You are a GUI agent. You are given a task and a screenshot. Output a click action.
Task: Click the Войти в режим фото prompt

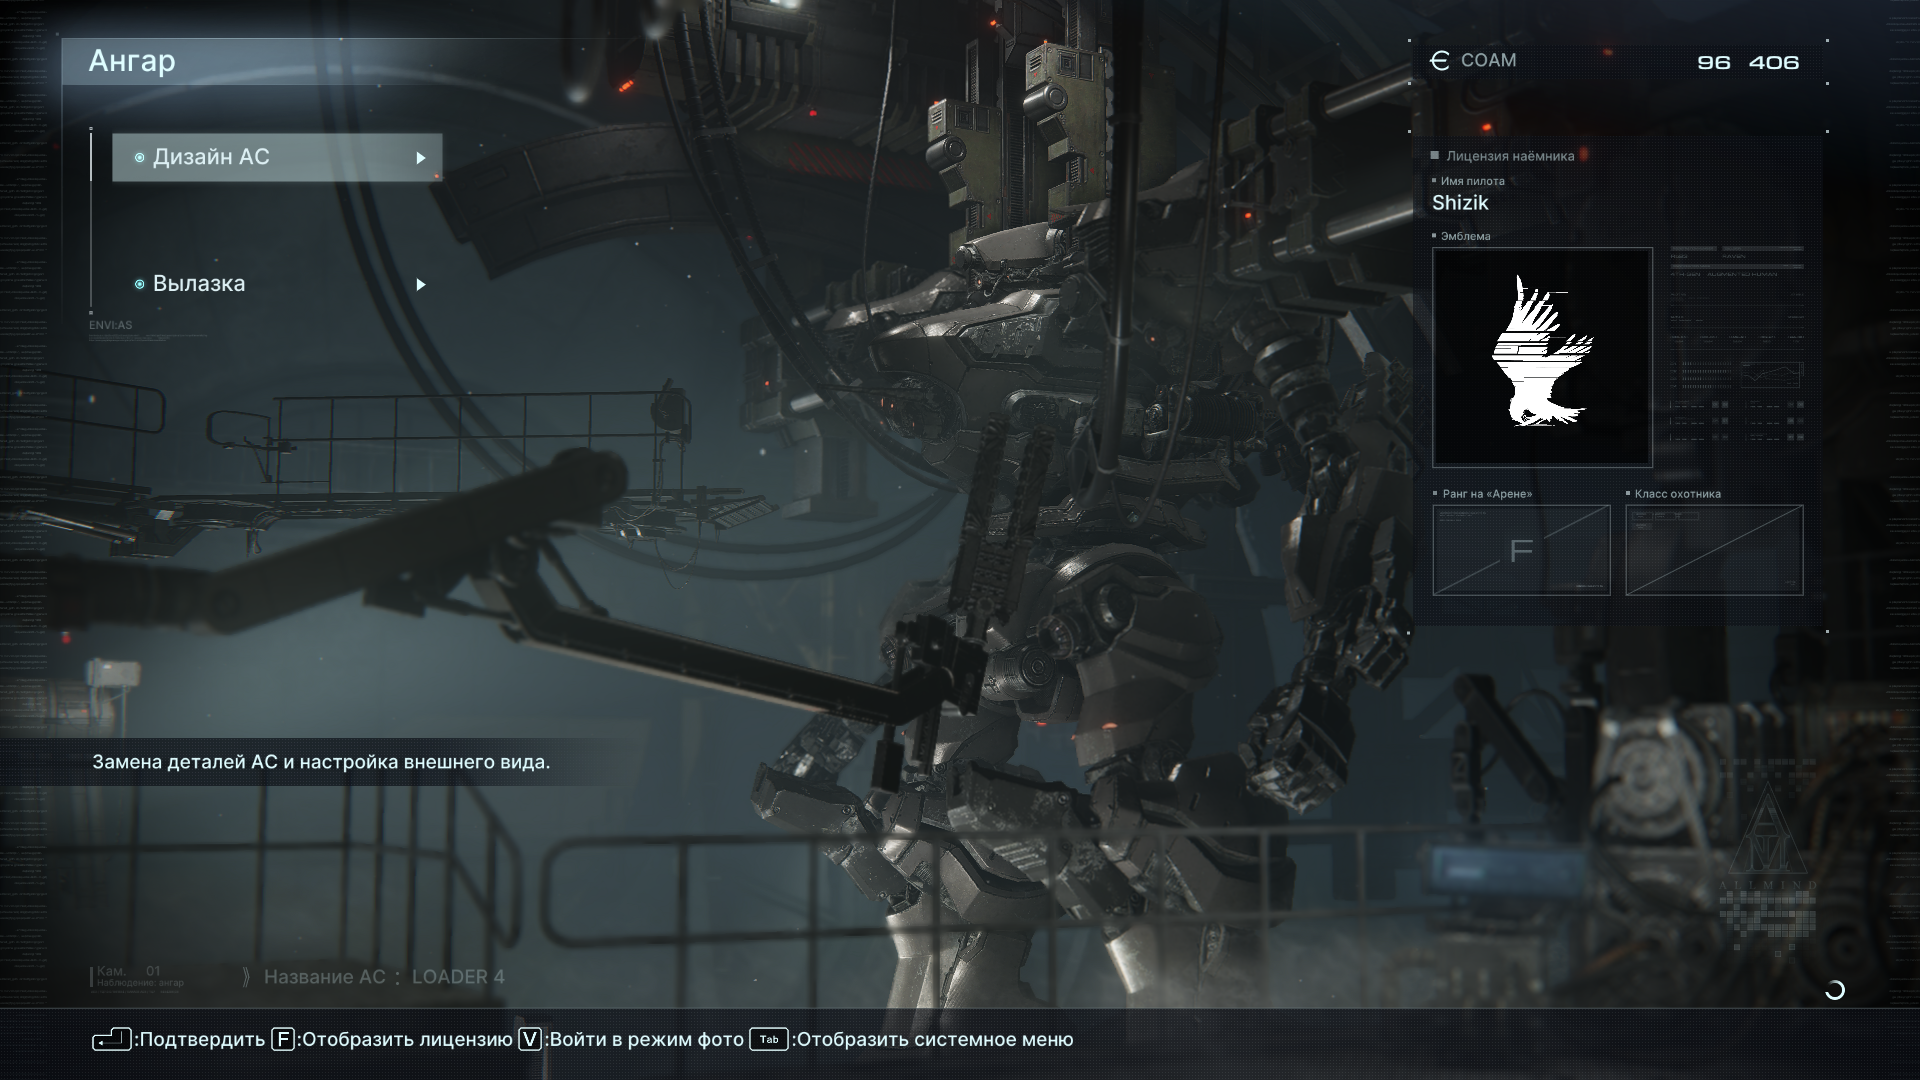pyautogui.click(x=646, y=1040)
